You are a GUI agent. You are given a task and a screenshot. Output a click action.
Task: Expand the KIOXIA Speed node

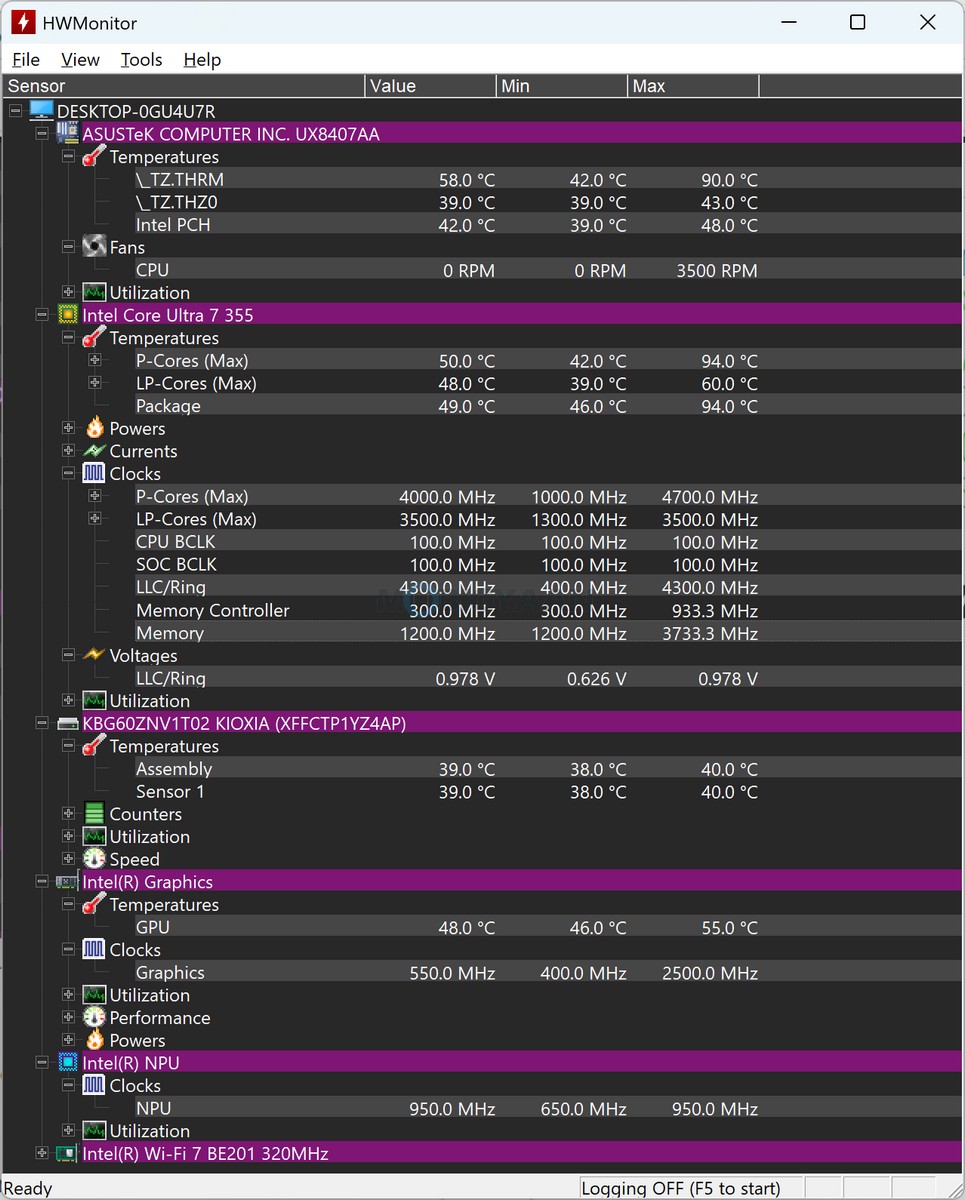68,859
